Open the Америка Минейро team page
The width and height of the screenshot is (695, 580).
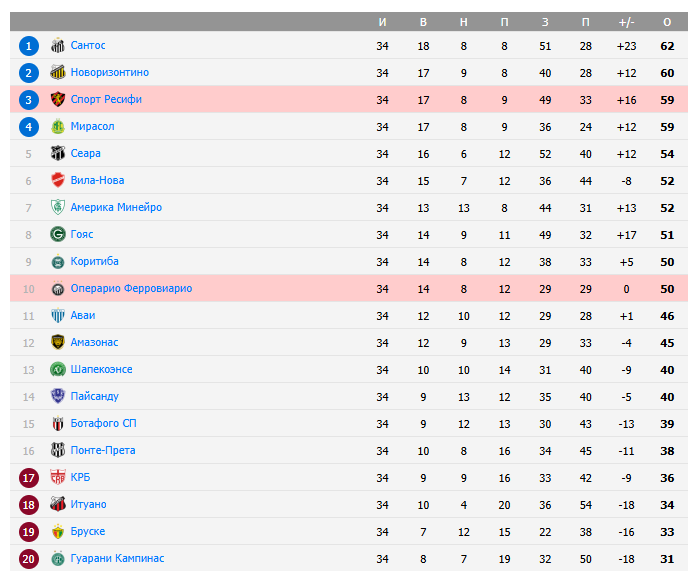116,208
